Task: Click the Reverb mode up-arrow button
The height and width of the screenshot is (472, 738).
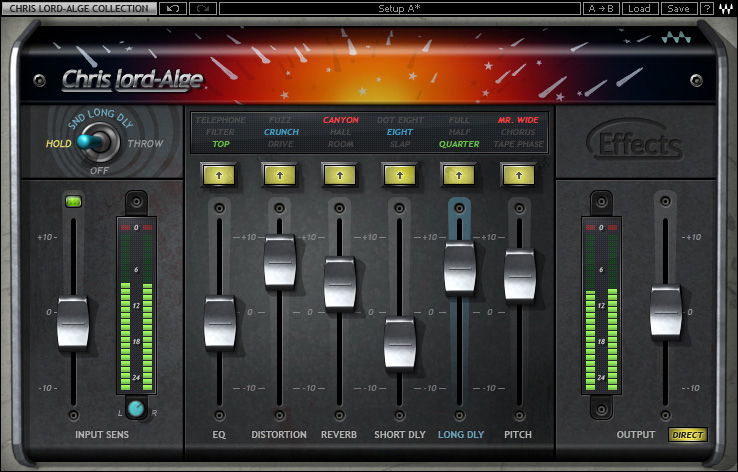Action: coord(340,176)
